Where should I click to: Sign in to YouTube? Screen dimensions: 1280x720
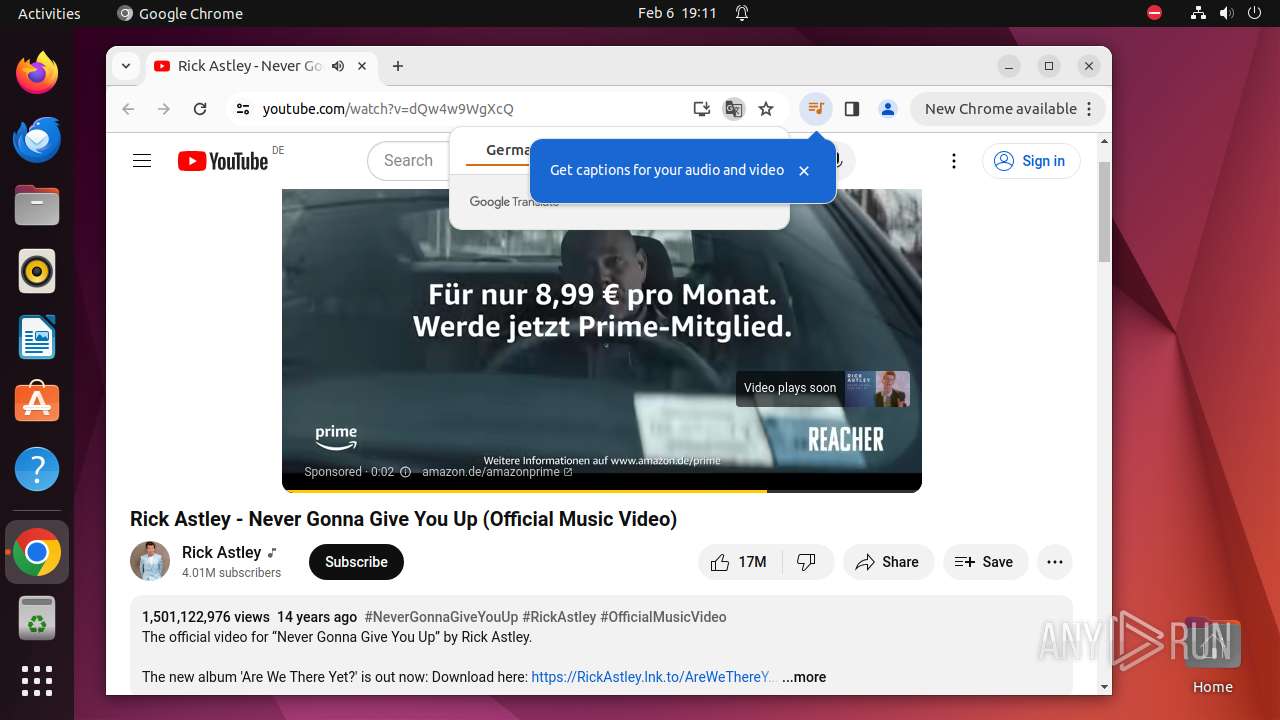coord(1031,161)
